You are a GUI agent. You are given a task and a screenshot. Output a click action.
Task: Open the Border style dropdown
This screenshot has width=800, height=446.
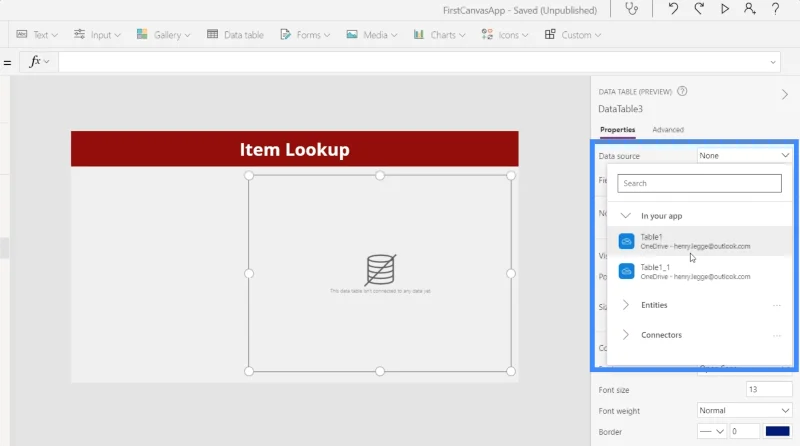pyautogui.click(x=712, y=431)
